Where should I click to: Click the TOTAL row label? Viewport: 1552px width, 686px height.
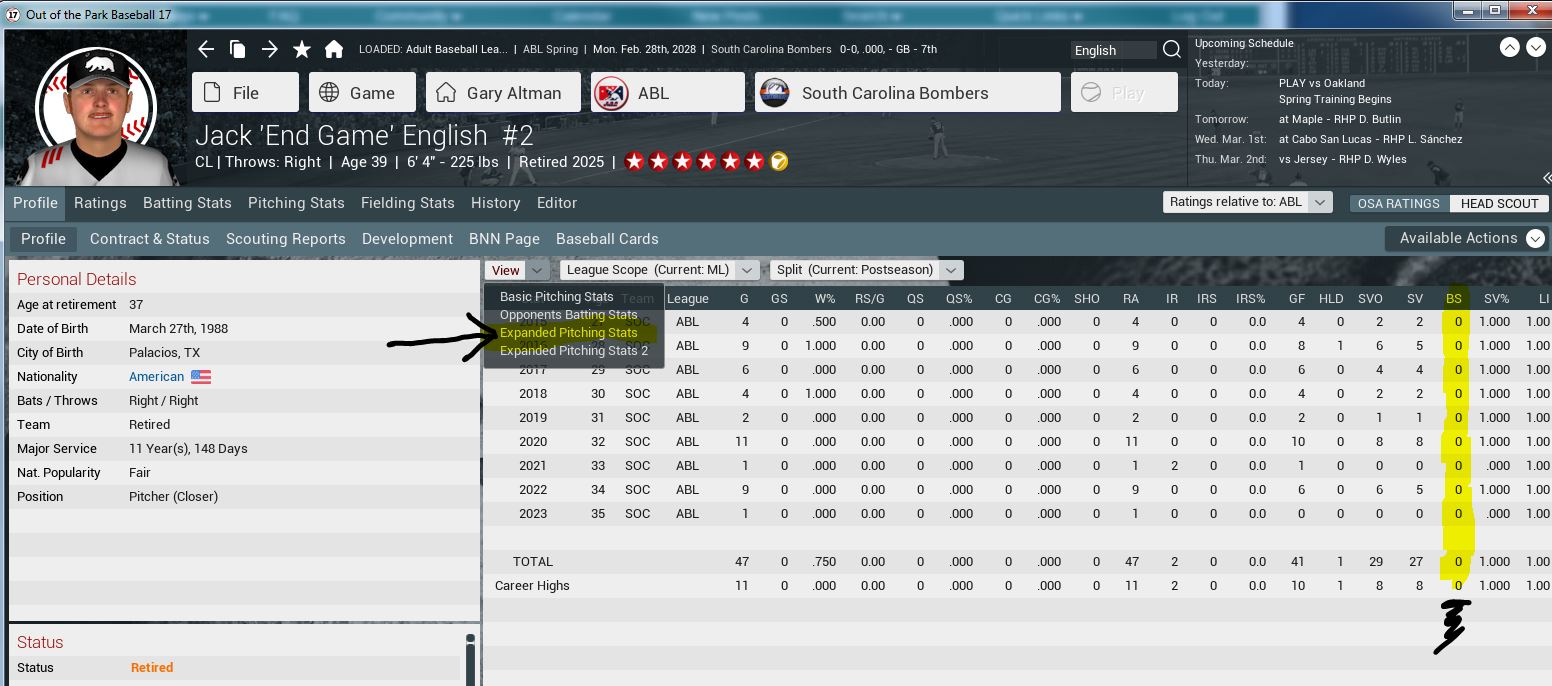click(533, 562)
